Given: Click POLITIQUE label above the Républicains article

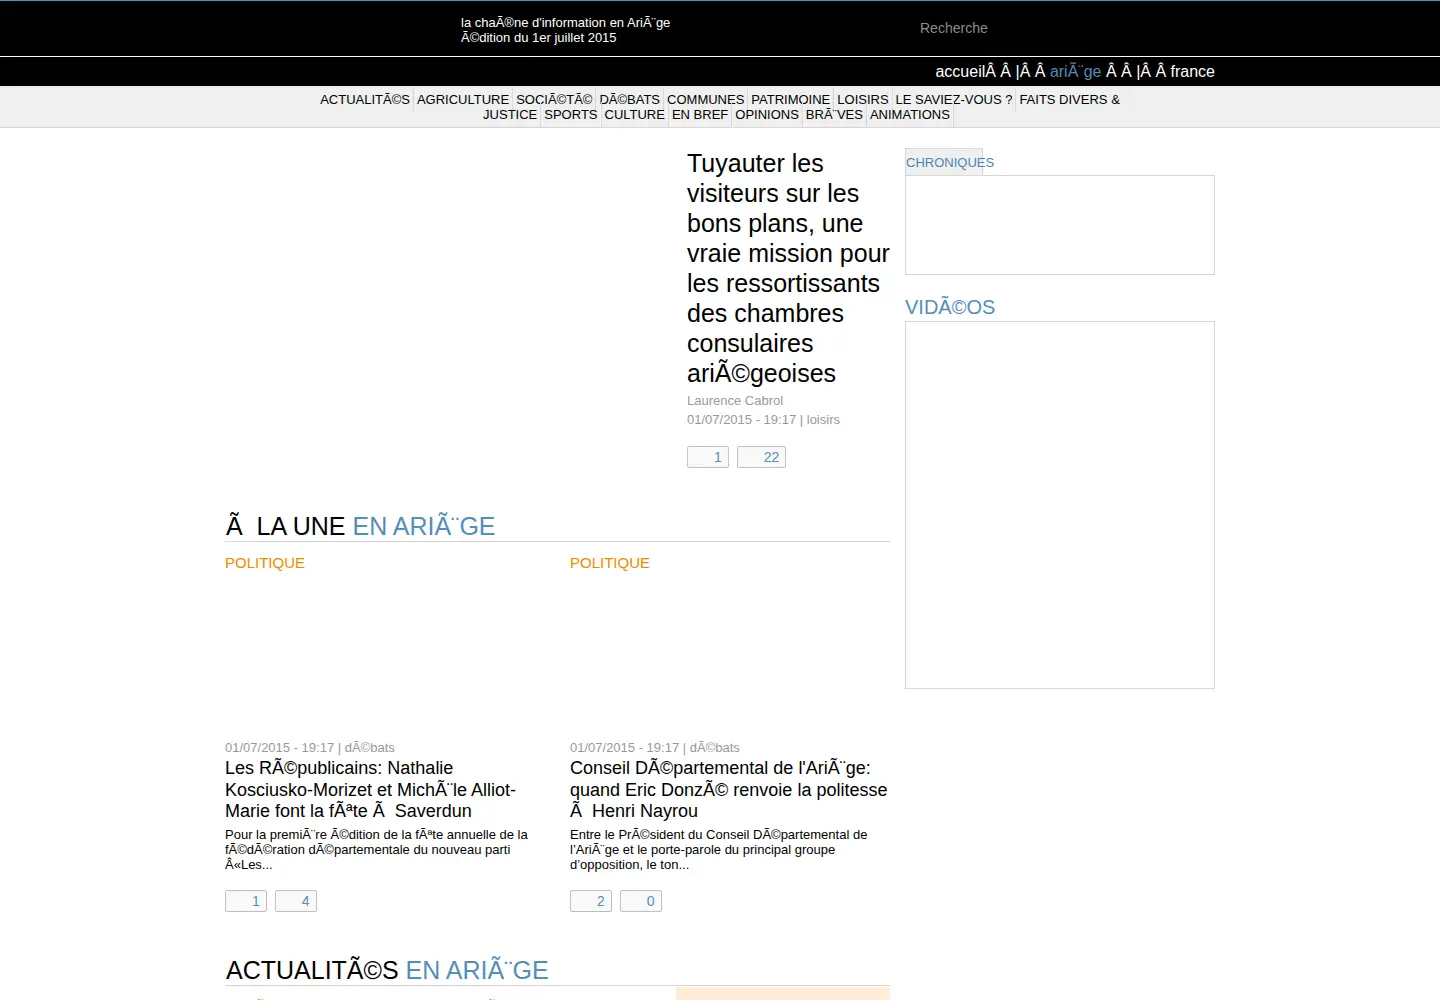Looking at the screenshot, I should 265,563.
